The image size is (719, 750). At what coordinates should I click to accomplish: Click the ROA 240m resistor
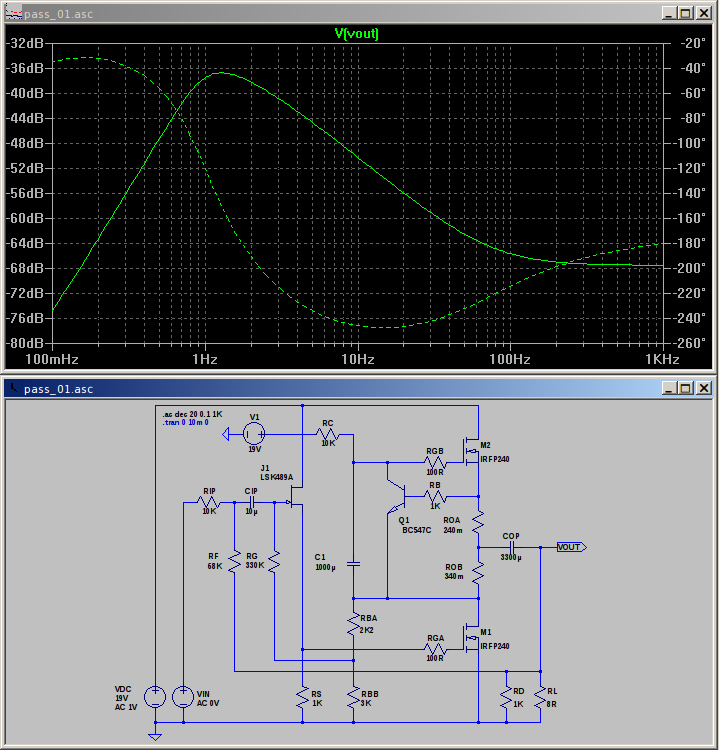pyautogui.click(x=478, y=522)
